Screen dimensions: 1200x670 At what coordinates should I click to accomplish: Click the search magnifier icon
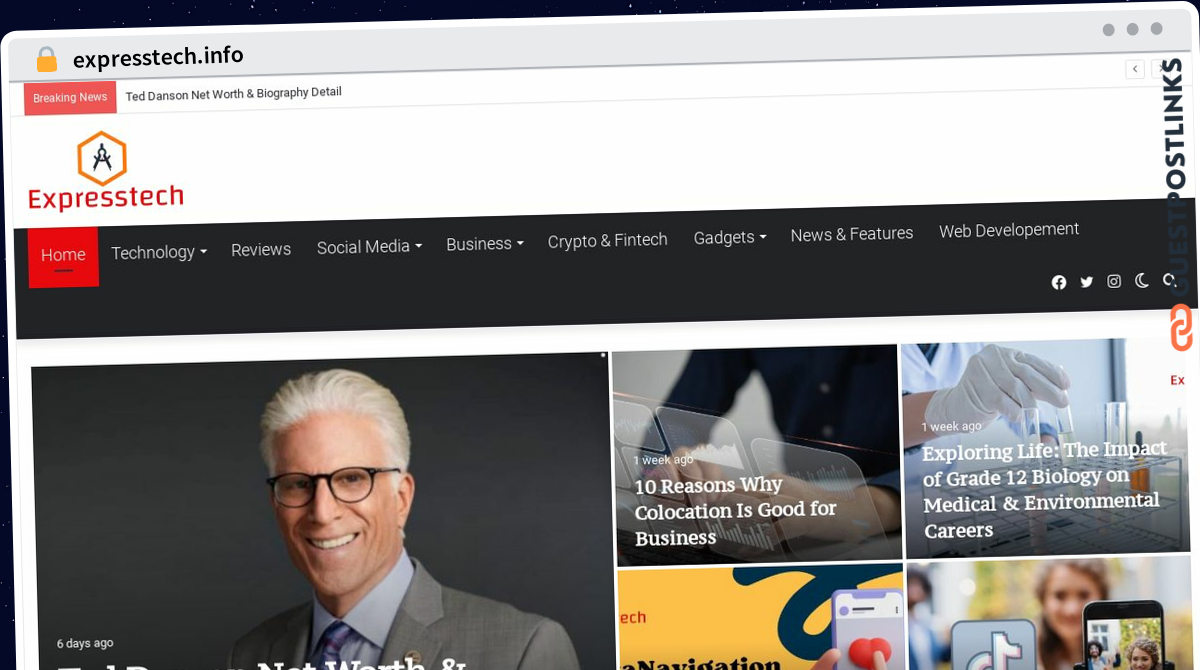(1169, 279)
